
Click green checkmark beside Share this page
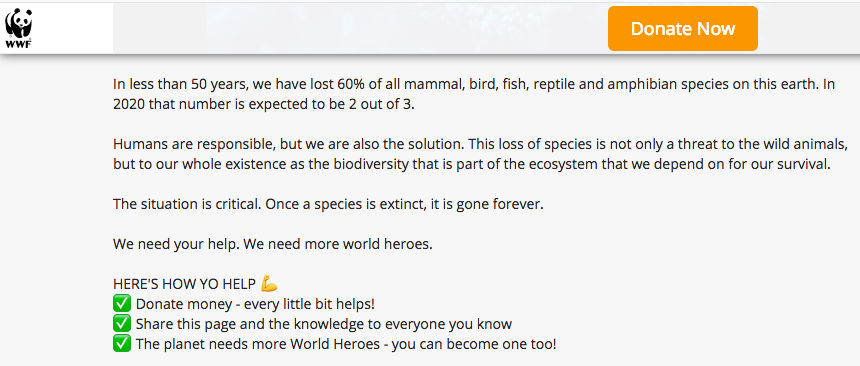[122, 324]
